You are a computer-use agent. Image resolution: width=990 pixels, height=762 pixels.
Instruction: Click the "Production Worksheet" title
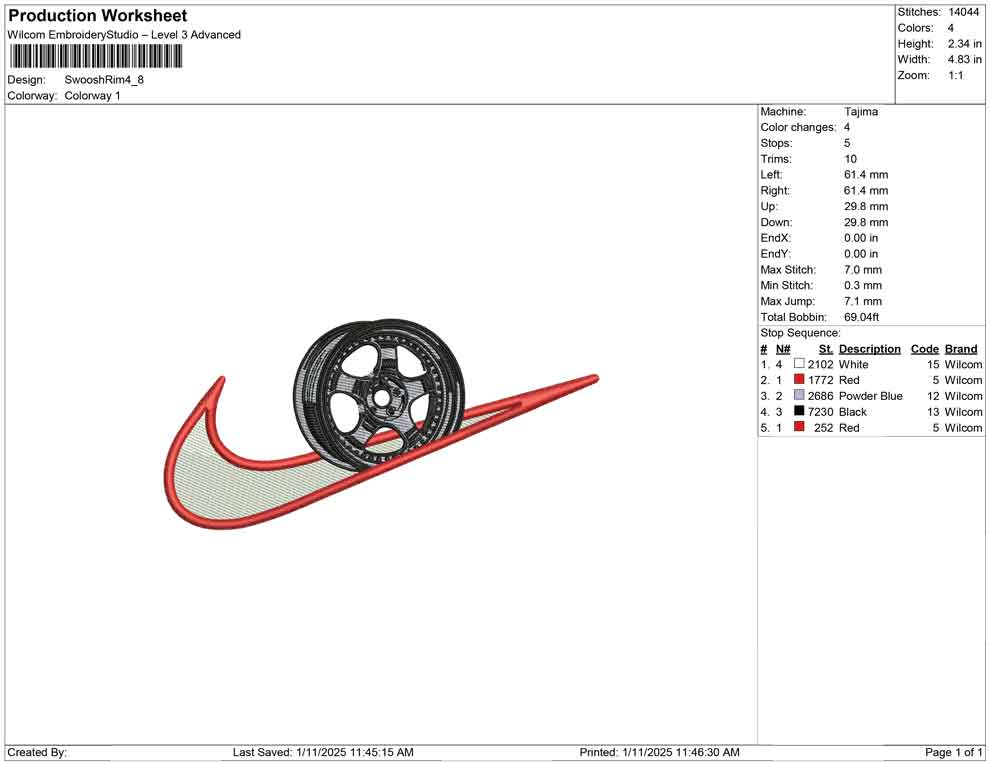98,16
